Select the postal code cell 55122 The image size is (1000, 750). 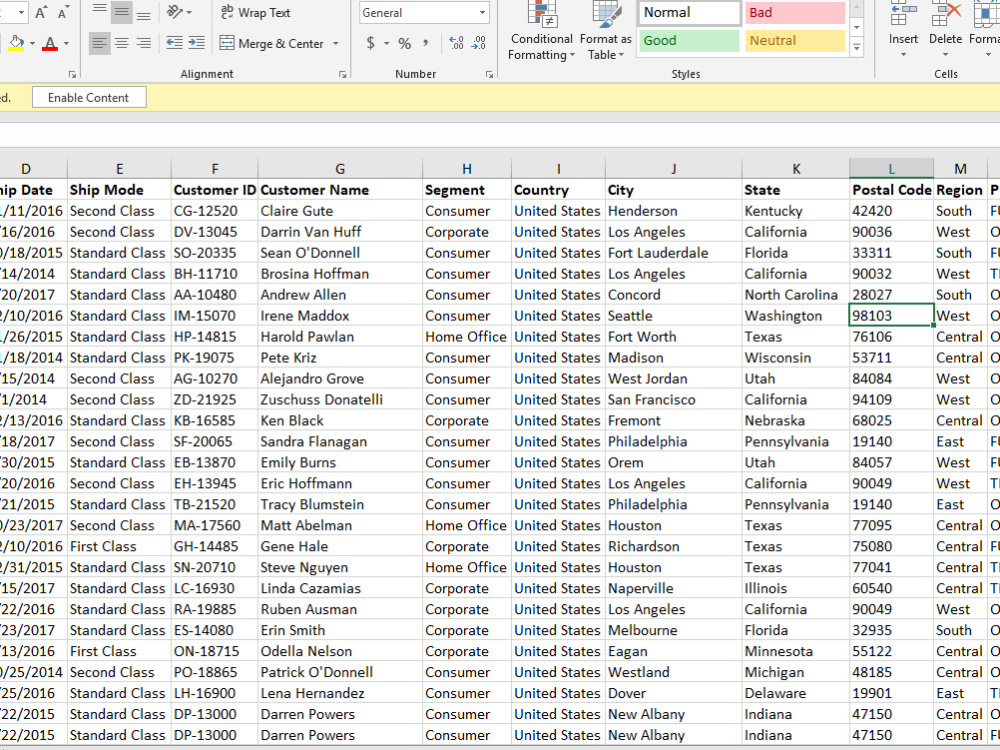(x=891, y=651)
